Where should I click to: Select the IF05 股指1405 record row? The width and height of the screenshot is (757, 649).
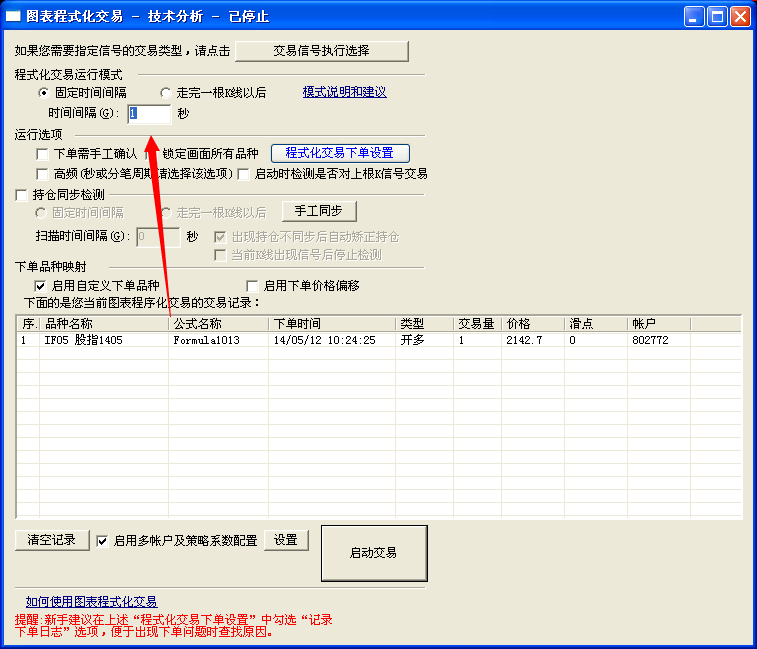pyautogui.click(x=379, y=340)
